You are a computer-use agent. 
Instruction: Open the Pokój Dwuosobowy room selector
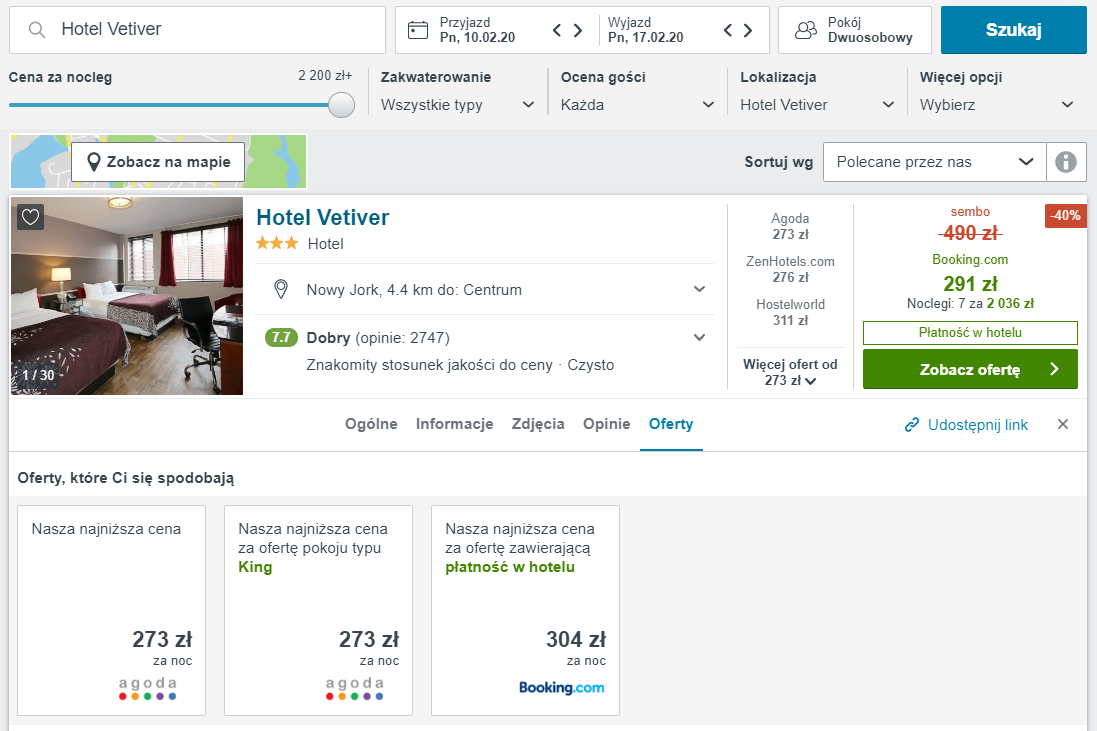point(854,30)
